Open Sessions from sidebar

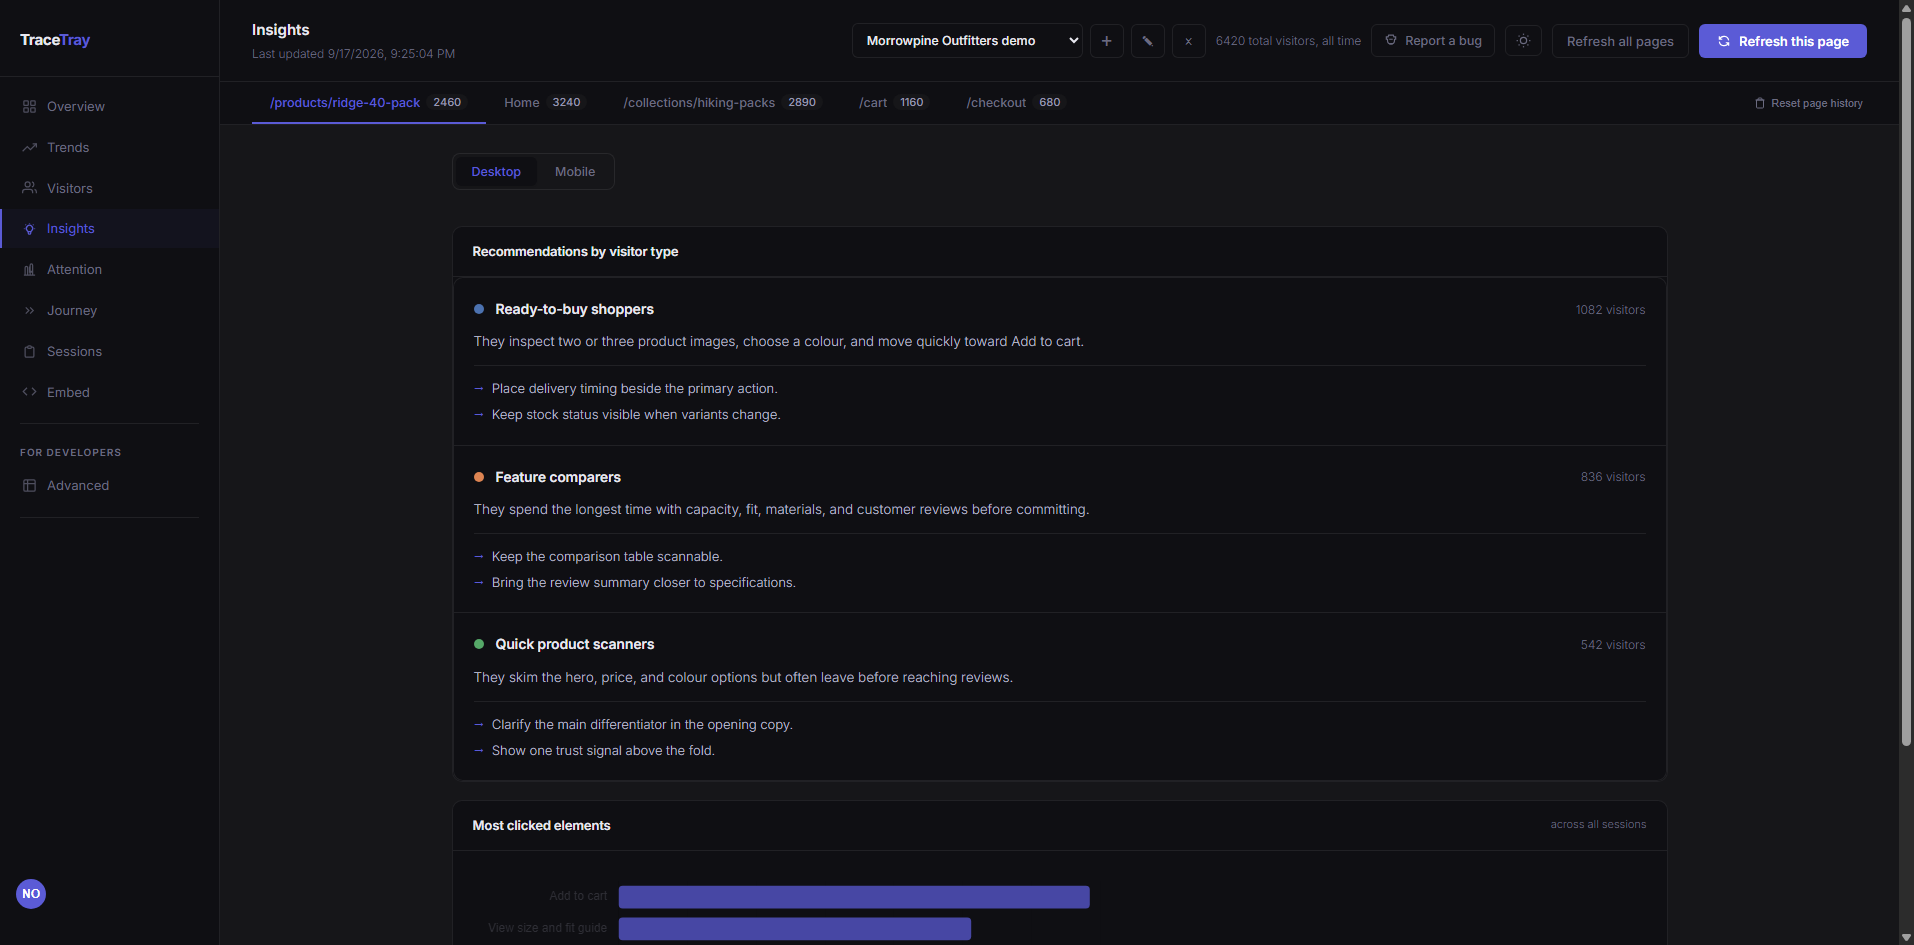(109, 351)
